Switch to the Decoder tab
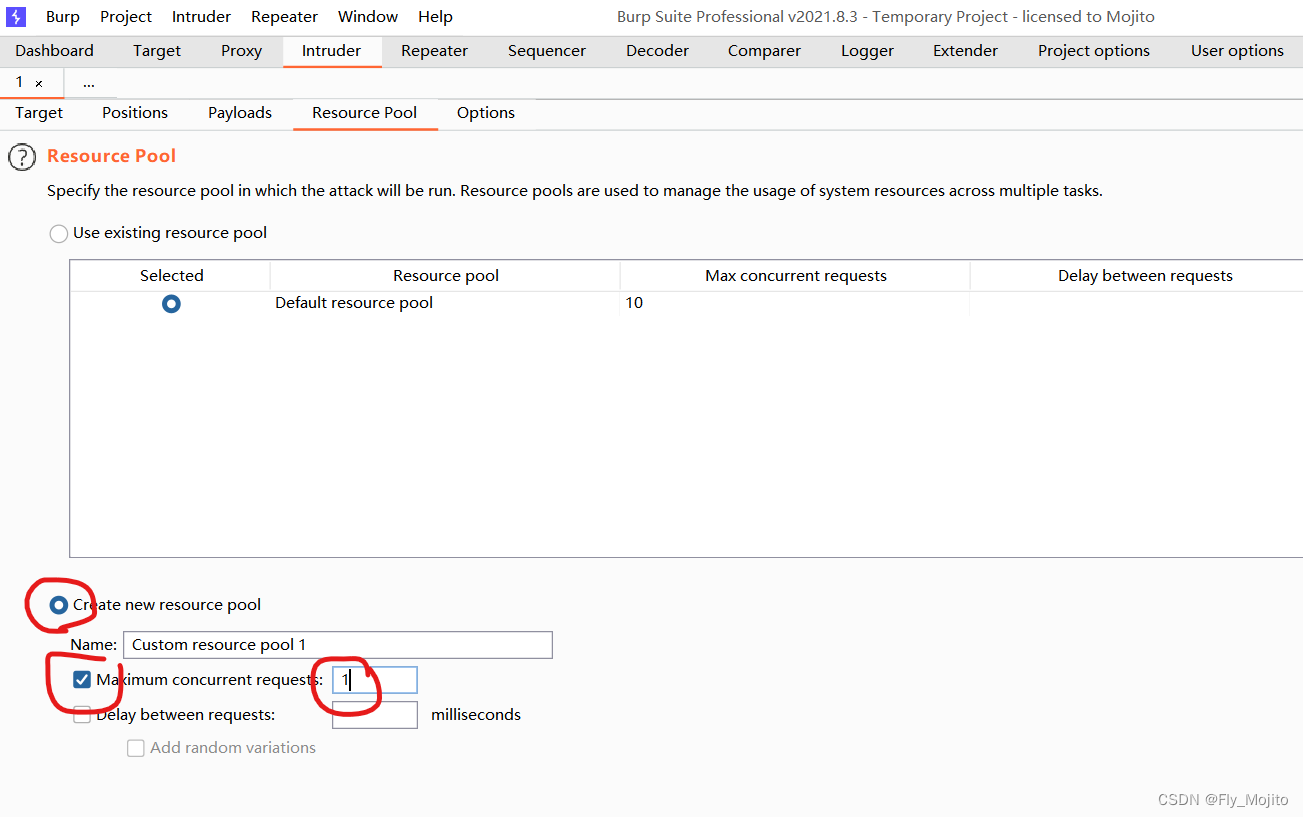This screenshot has width=1303, height=817. [x=657, y=51]
